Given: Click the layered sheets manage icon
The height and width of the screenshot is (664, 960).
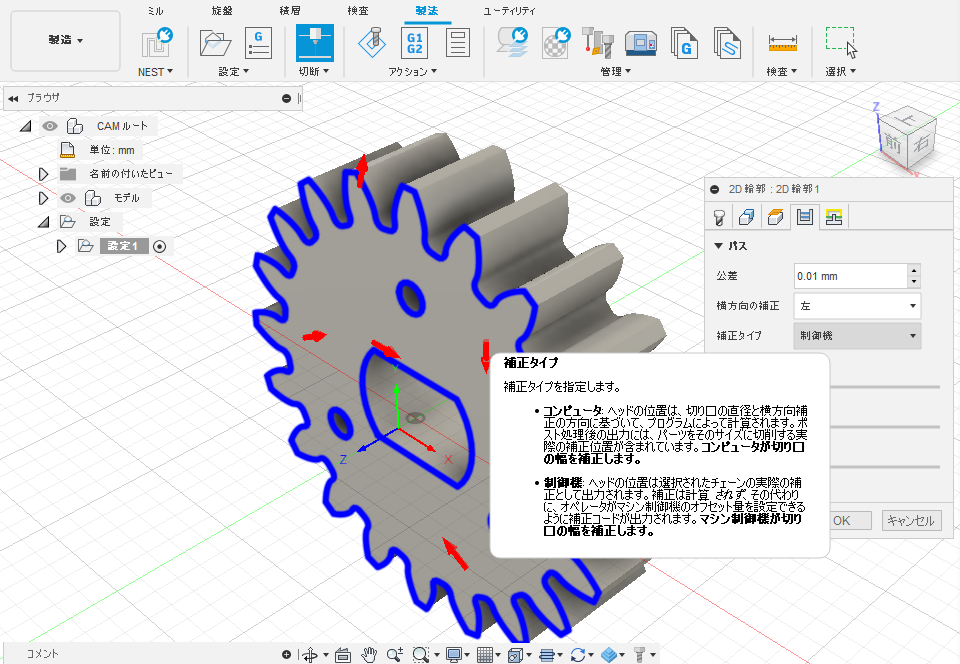Looking at the screenshot, I should click(x=512, y=42).
